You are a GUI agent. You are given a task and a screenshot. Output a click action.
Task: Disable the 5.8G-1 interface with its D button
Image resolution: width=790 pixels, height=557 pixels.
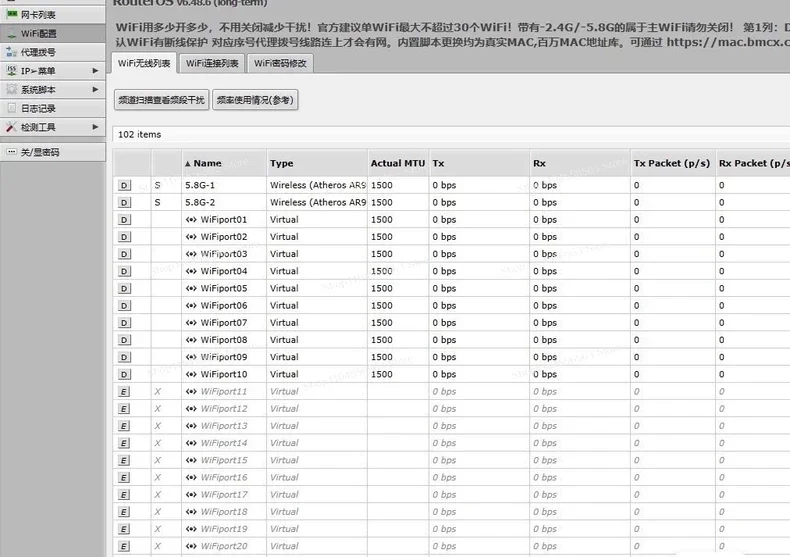click(124, 185)
